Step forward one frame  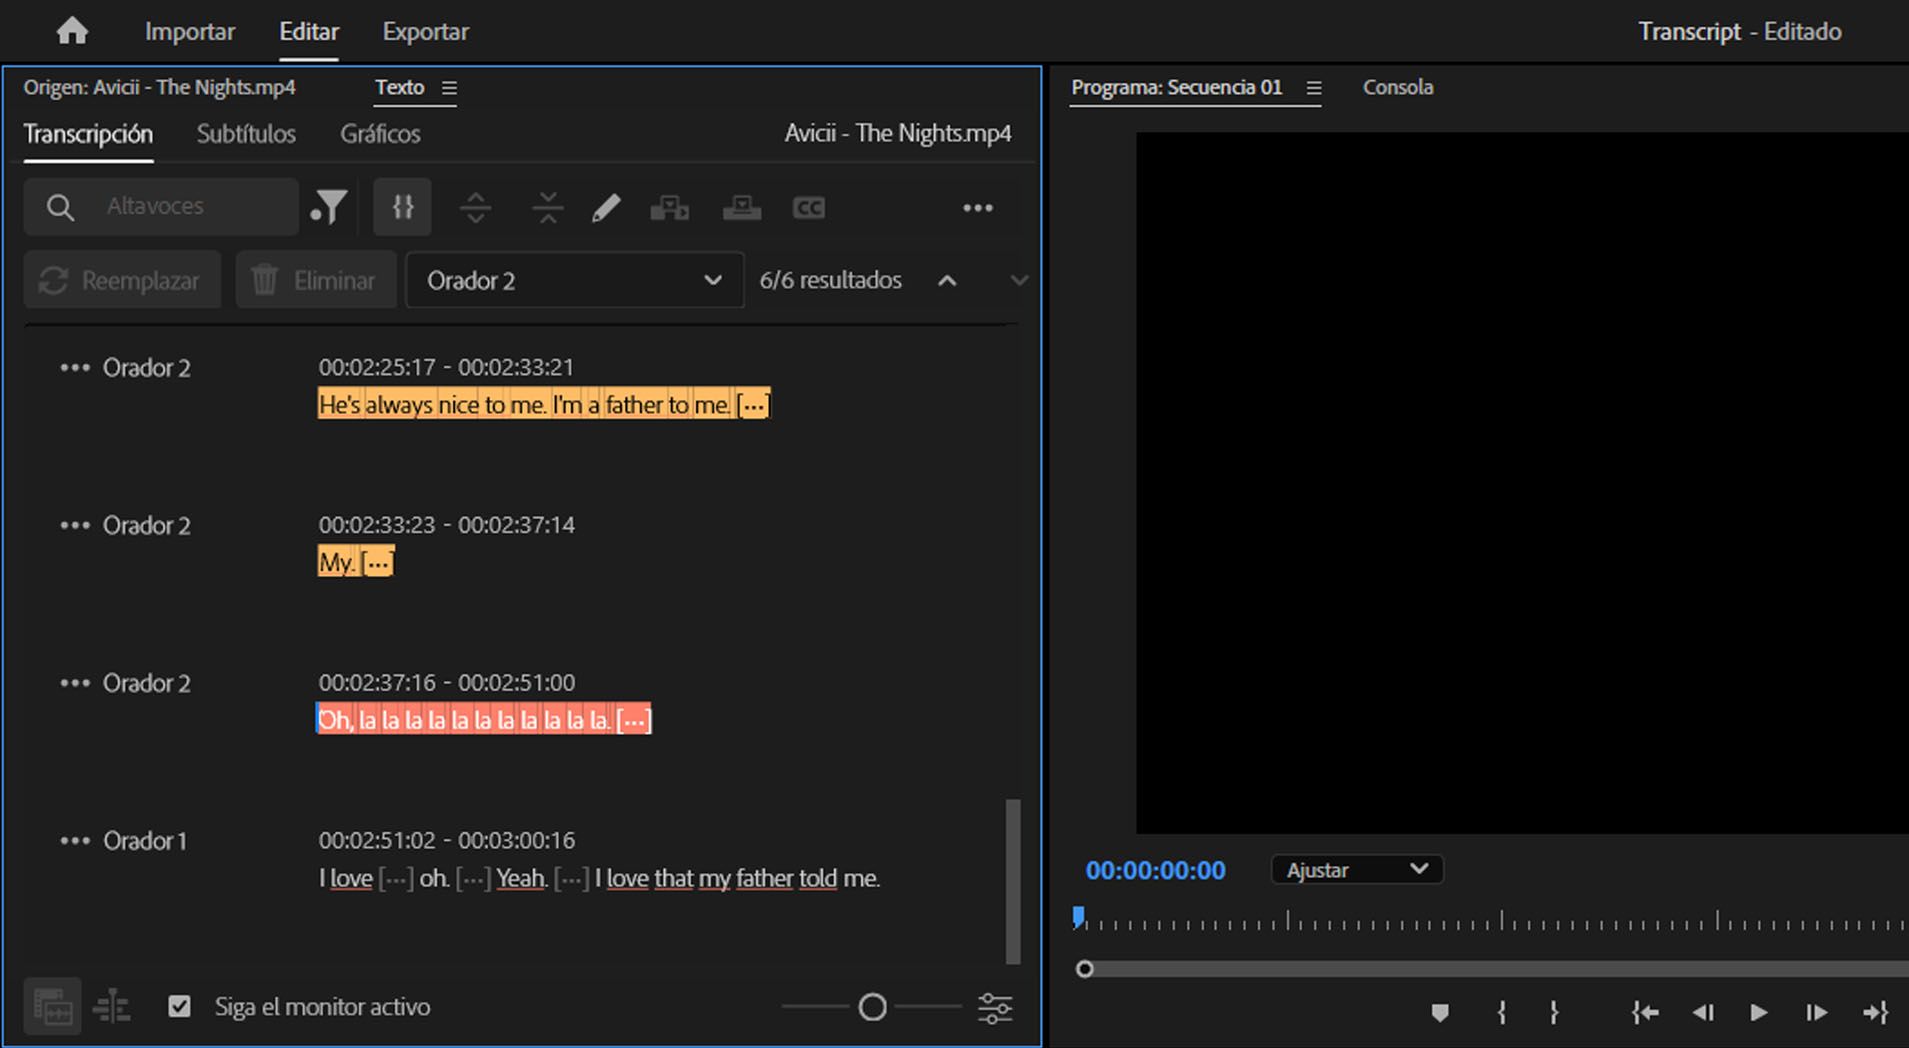tap(1816, 1013)
